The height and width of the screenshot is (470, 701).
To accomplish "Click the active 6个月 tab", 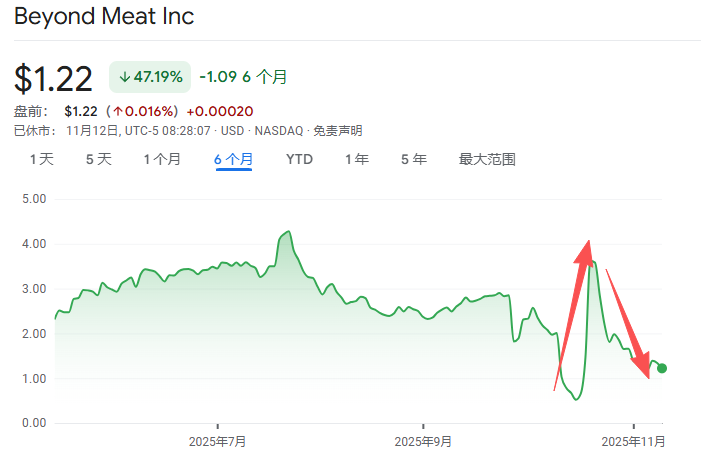I will tap(234, 159).
